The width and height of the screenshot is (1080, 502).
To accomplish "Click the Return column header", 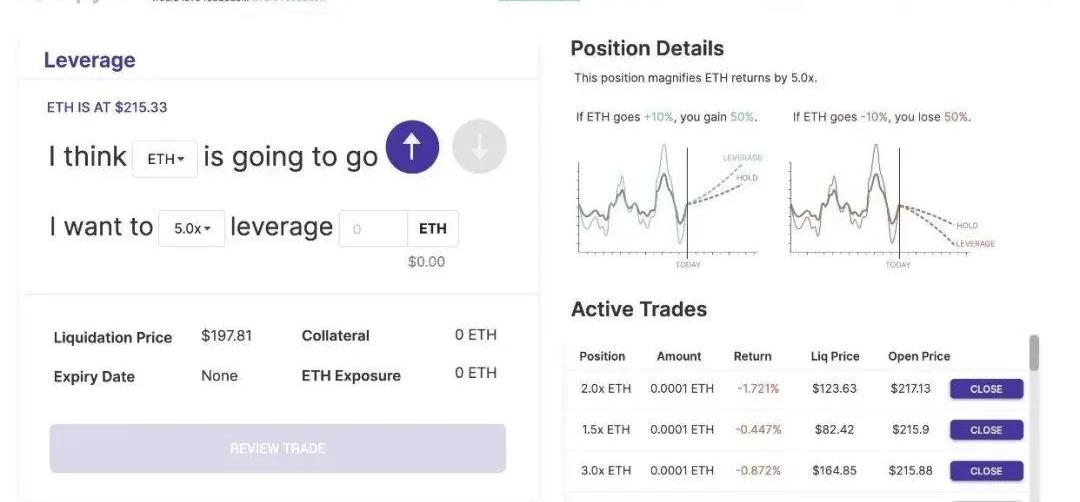I will [x=752, y=356].
